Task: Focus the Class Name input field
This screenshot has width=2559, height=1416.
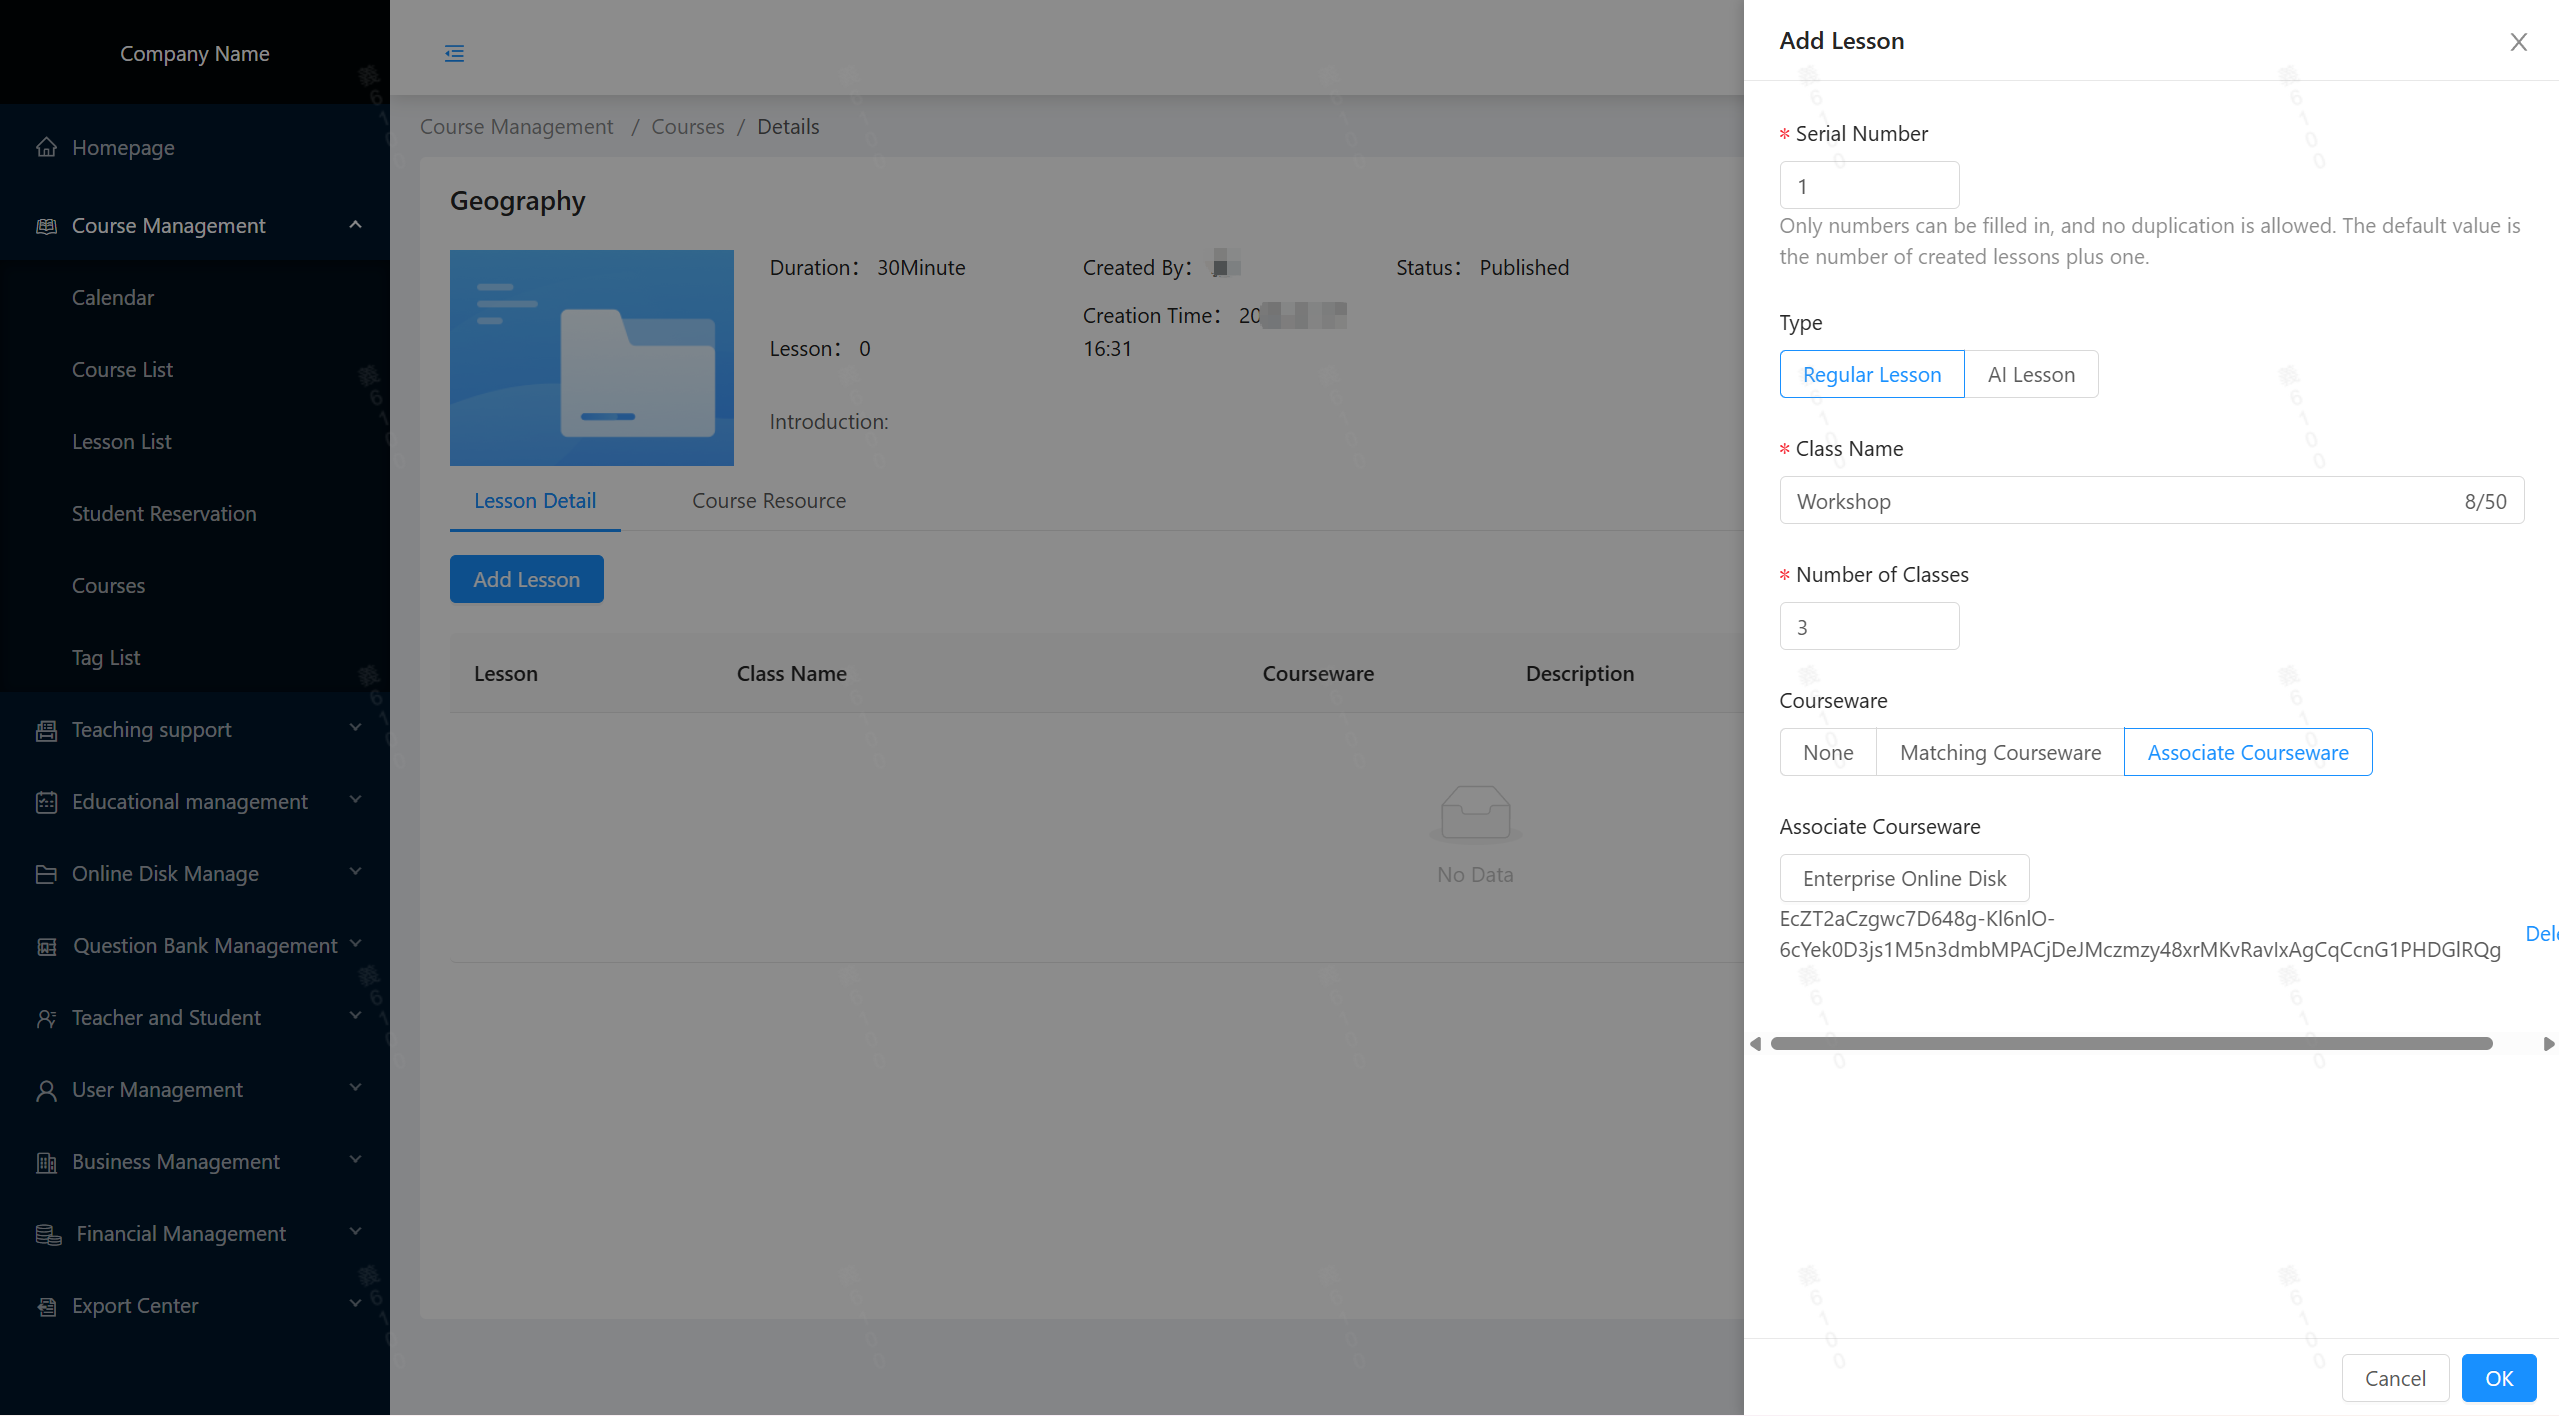Action: [x=2120, y=501]
